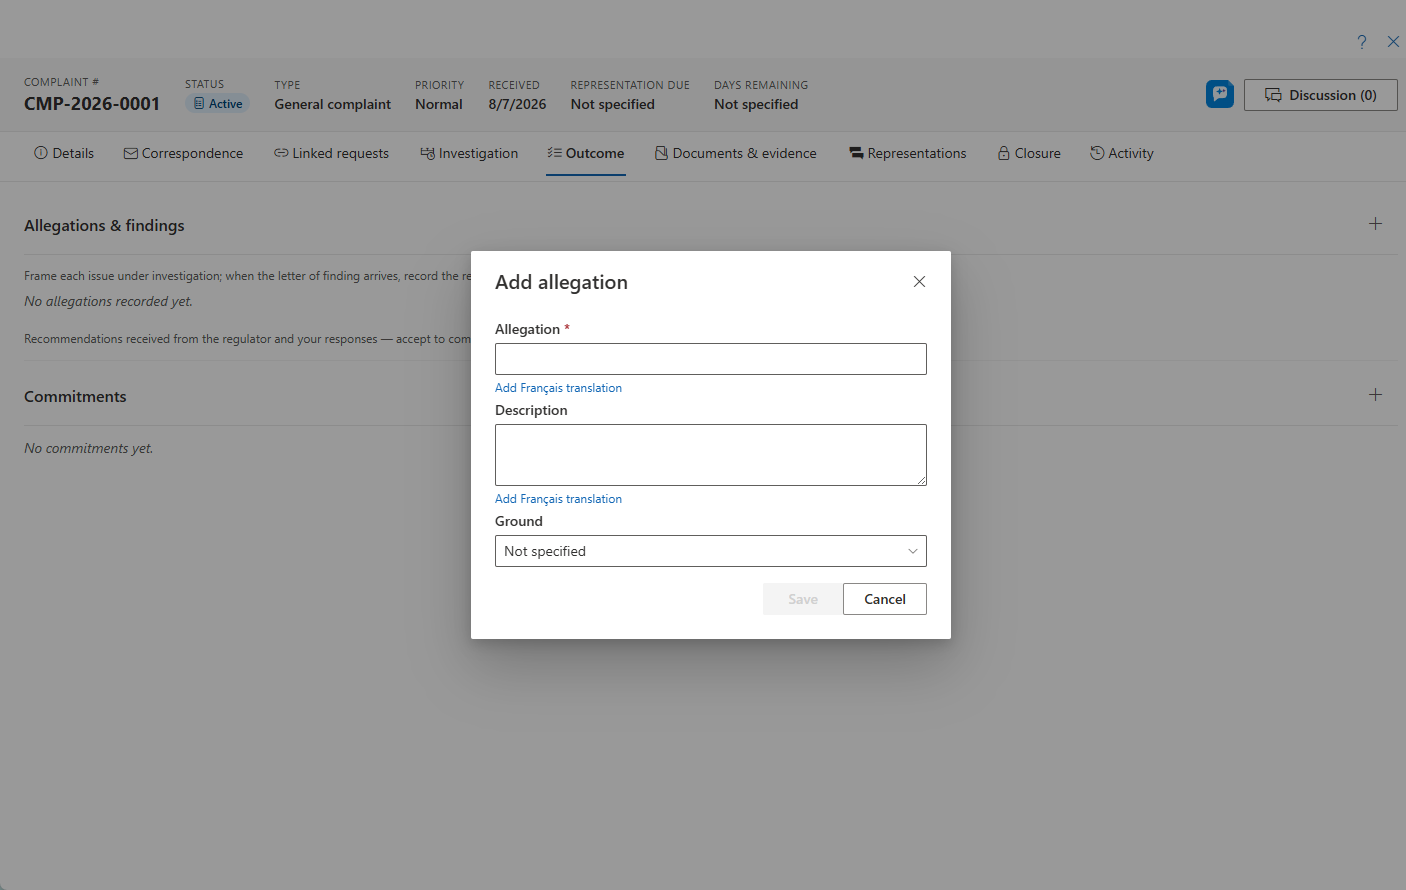Image resolution: width=1406 pixels, height=890 pixels.
Task: Click the 'No commitments yet.' text
Action: tap(89, 448)
